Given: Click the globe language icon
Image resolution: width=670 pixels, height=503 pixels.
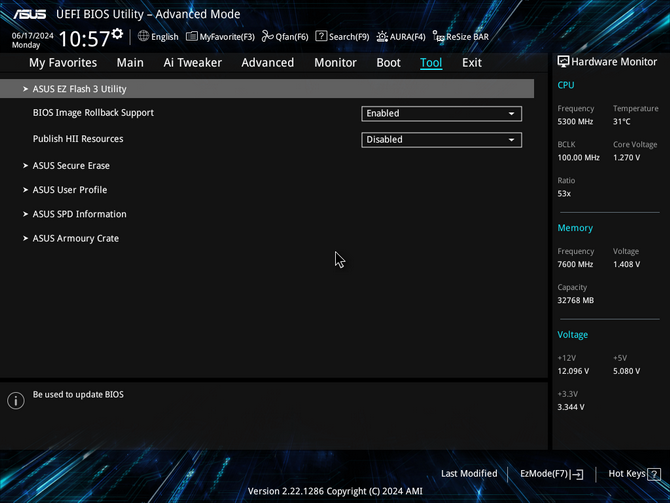Looking at the screenshot, I should coord(143,36).
